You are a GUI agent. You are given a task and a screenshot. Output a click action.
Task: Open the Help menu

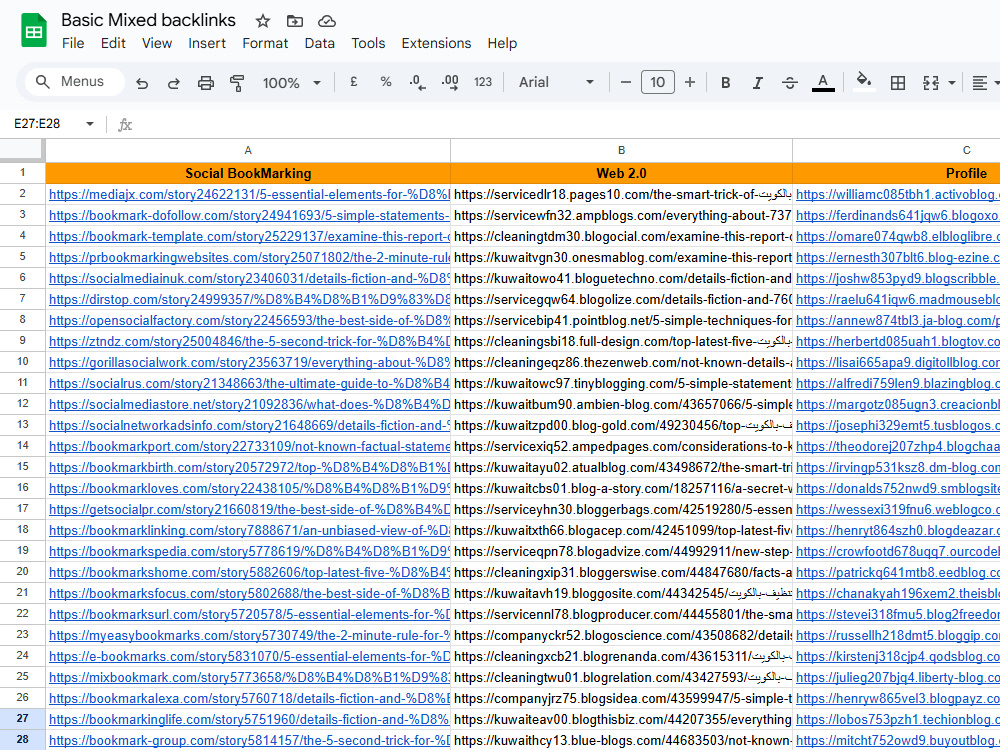[x=502, y=43]
